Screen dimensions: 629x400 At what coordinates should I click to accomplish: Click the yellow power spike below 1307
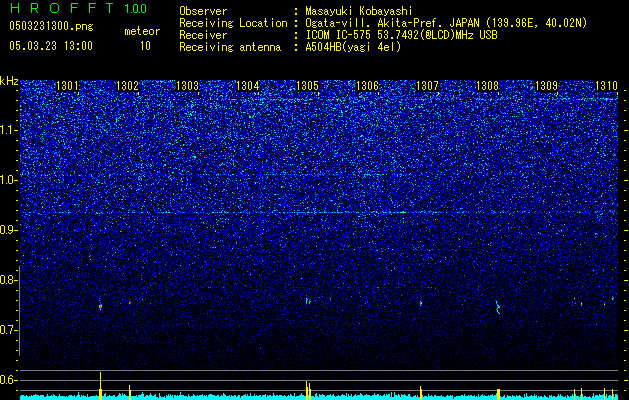click(x=421, y=393)
